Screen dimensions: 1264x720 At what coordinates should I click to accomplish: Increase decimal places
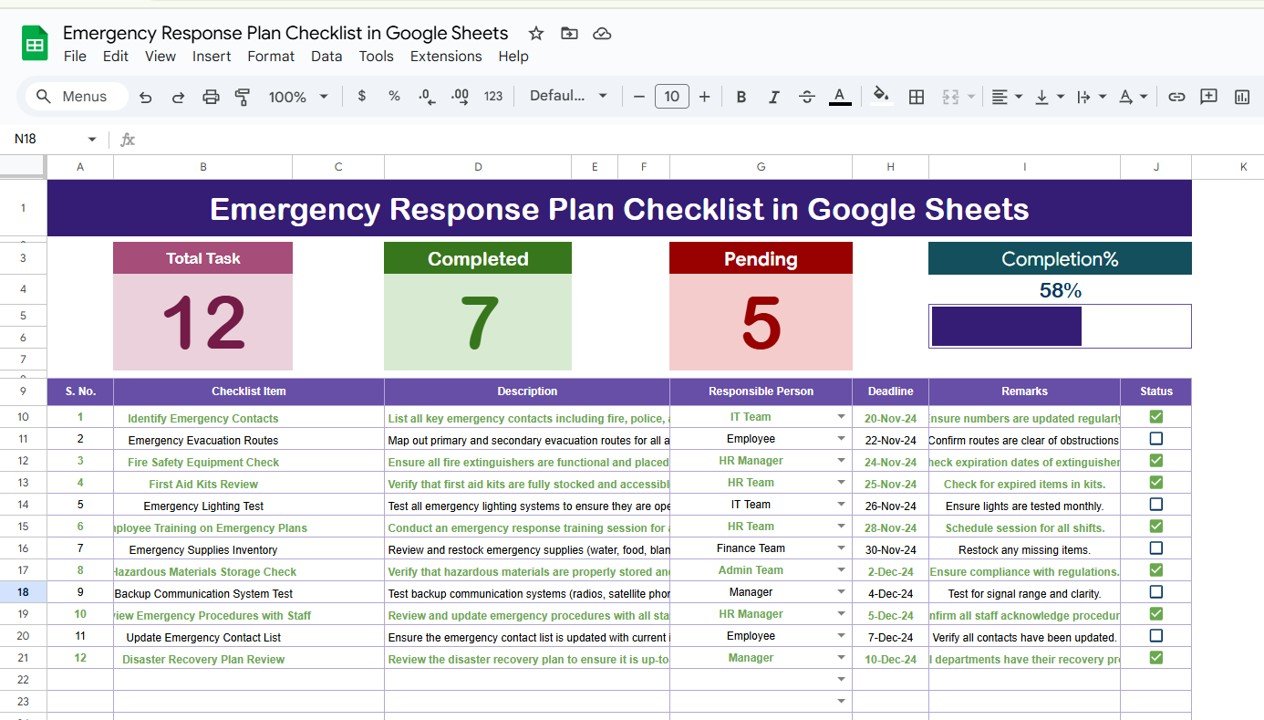click(460, 96)
